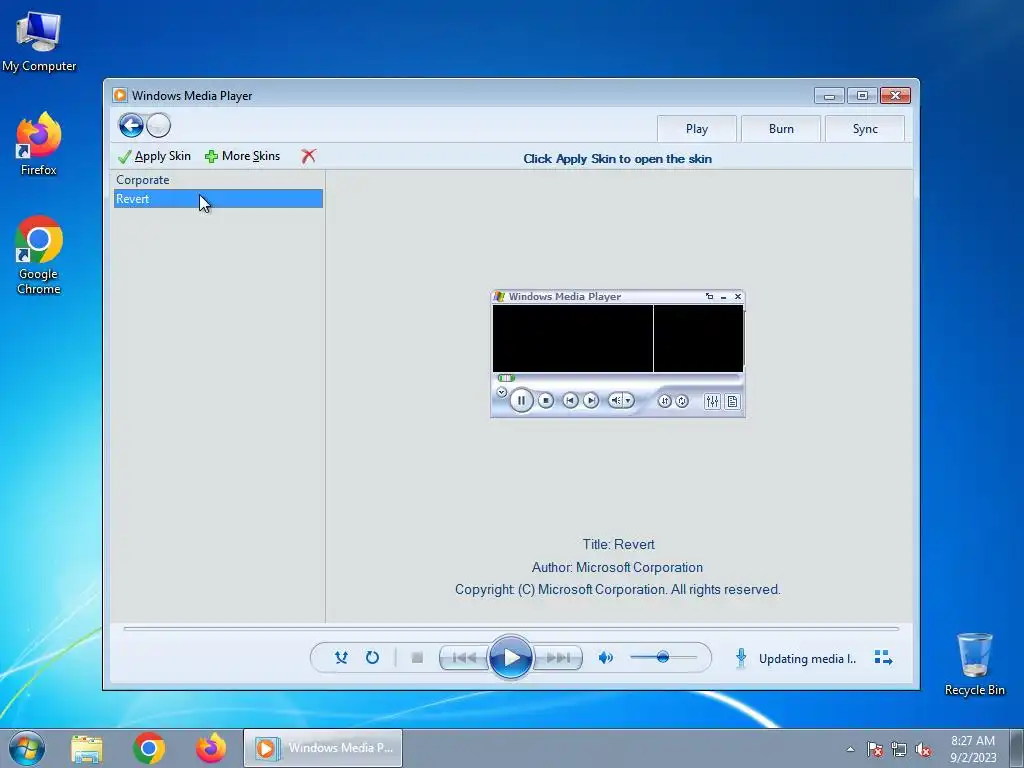Click Author: Microsoft Corporation text

pyautogui.click(x=617, y=567)
